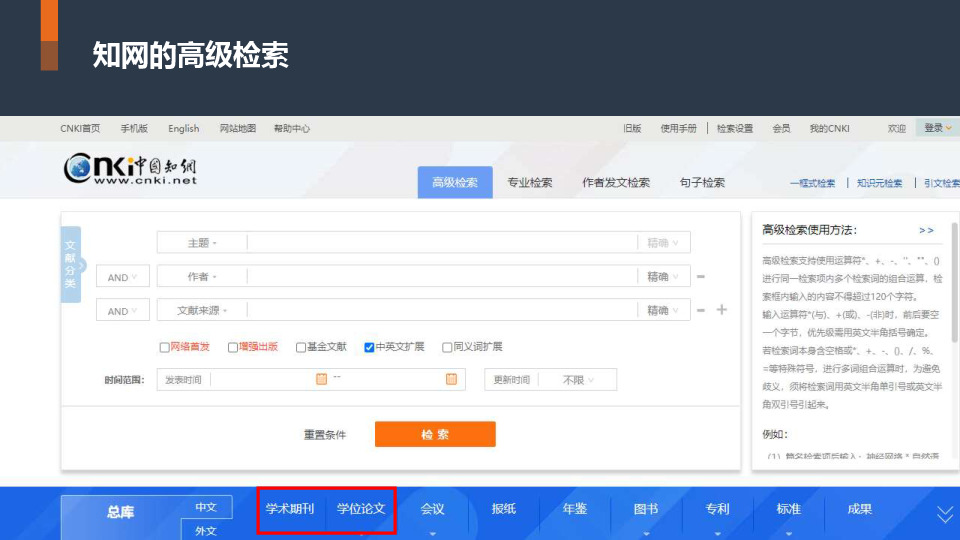
Task: Remove the 文献来源 search row with minus
Action: pyautogui.click(x=701, y=310)
